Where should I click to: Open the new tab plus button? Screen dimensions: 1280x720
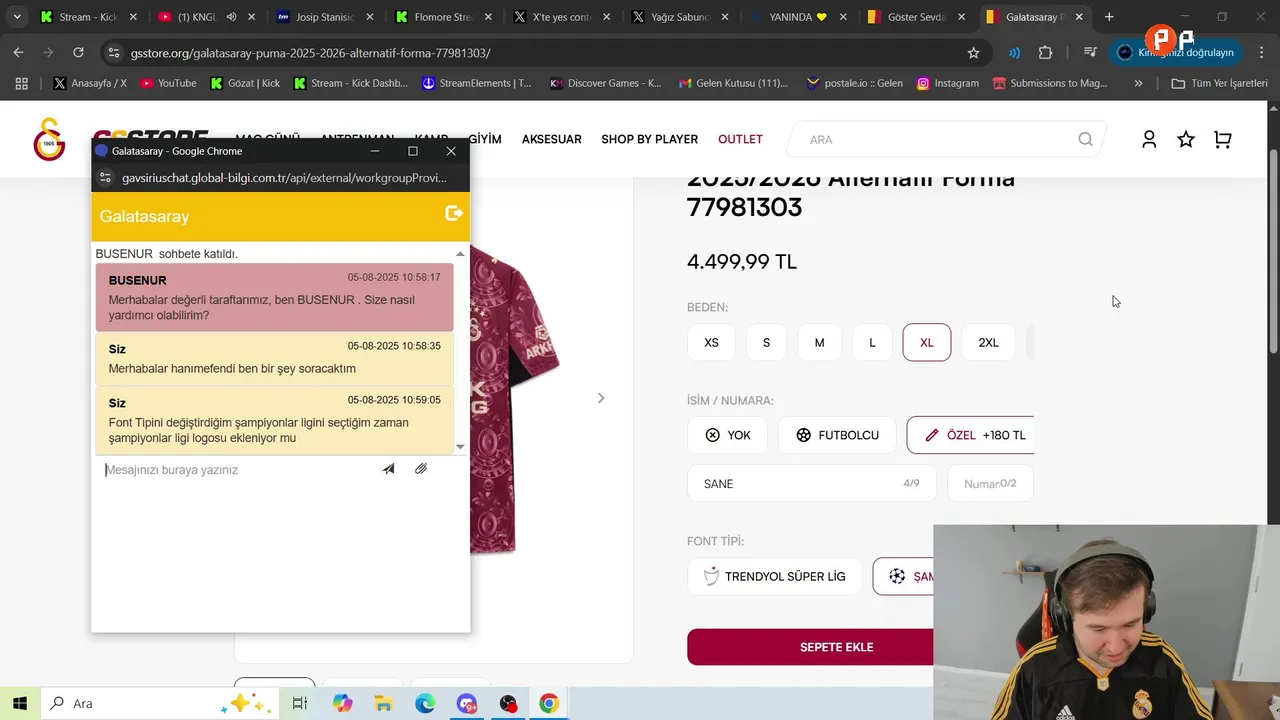pos(1109,17)
